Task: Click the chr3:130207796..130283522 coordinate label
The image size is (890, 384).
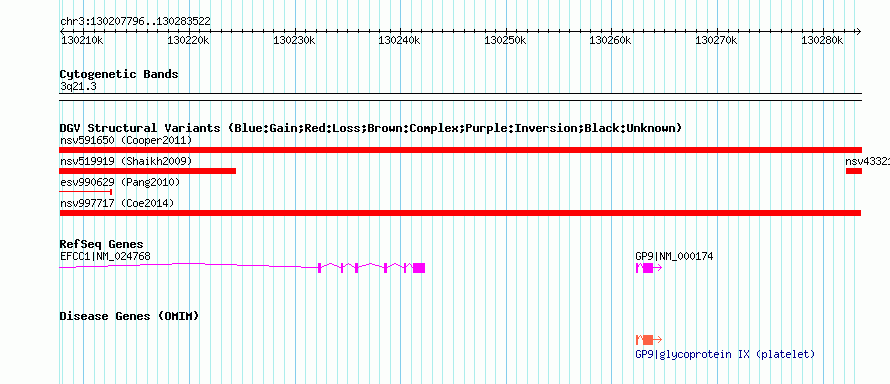Action: (135, 21)
